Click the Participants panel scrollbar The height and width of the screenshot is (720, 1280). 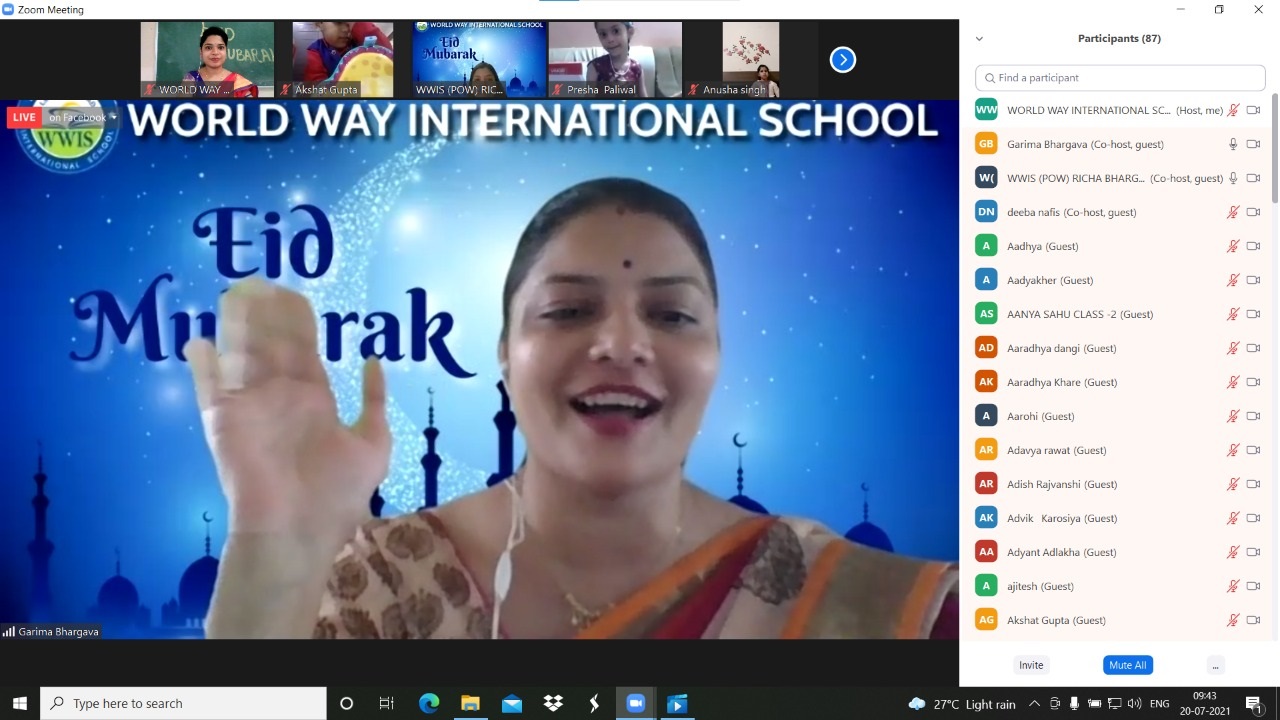point(1275,150)
